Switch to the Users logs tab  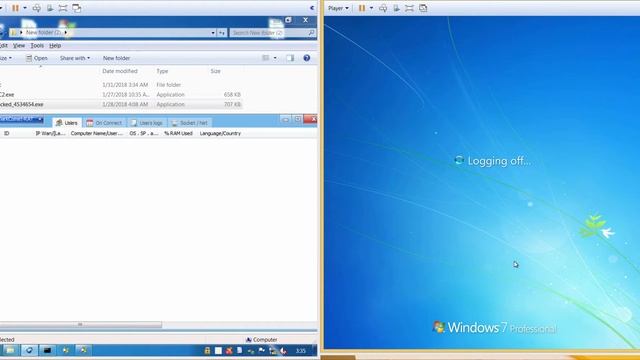click(147, 123)
